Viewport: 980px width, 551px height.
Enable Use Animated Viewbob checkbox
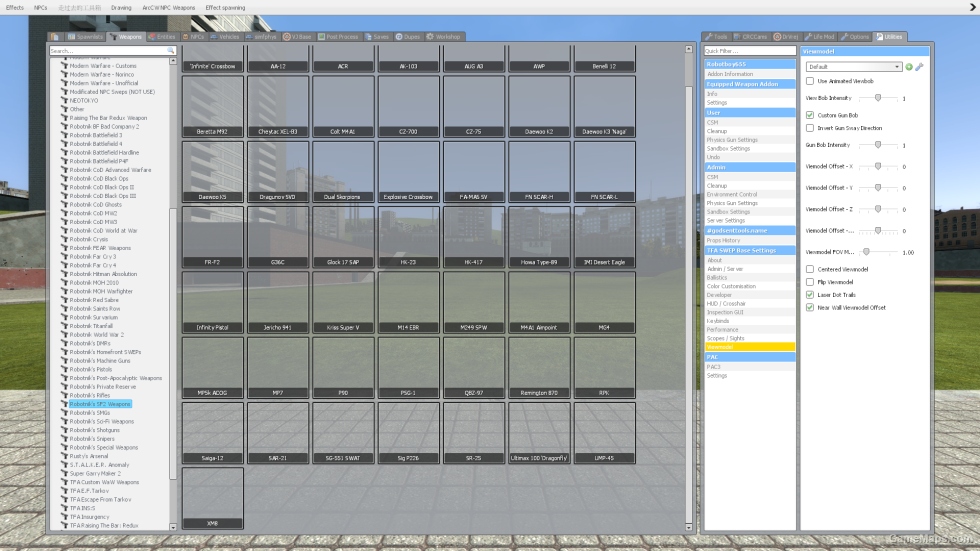[x=810, y=81]
